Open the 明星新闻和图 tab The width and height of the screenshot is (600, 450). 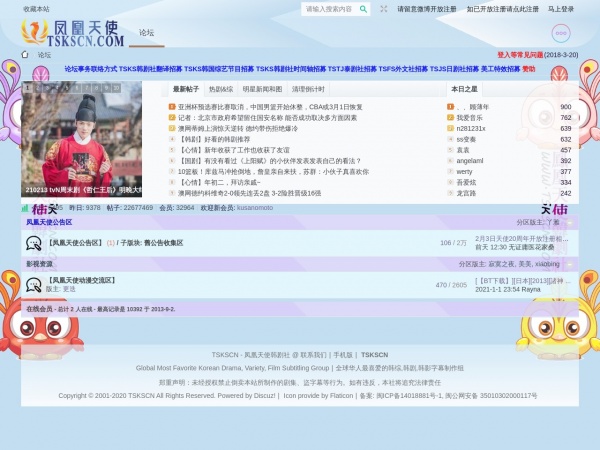pos(262,89)
